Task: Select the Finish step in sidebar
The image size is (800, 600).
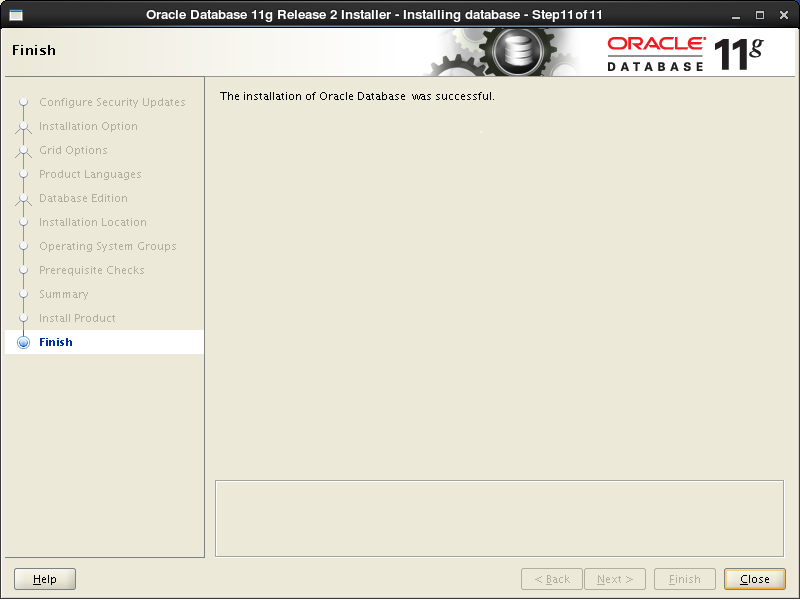Action: click(104, 342)
